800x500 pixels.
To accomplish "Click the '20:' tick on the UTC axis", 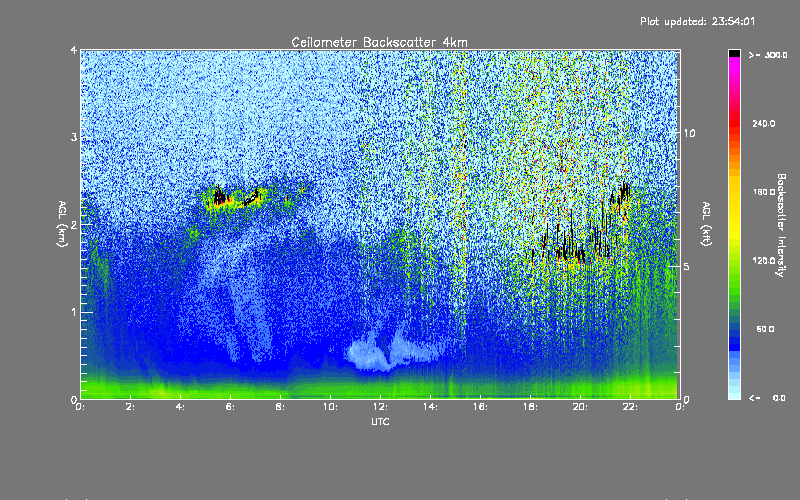I will [x=580, y=407].
